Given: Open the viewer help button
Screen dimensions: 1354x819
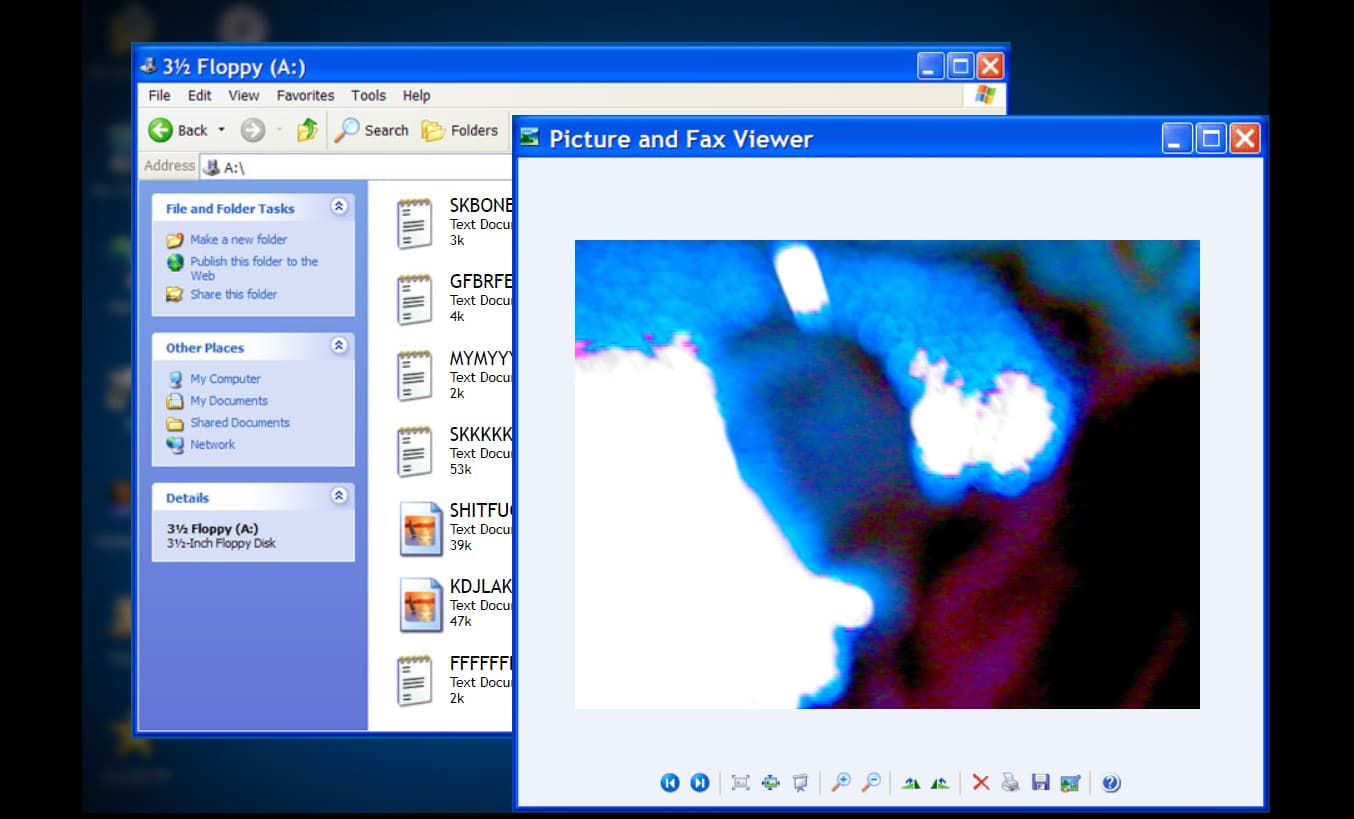Looking at the screenshot, I should (1110, 783).
